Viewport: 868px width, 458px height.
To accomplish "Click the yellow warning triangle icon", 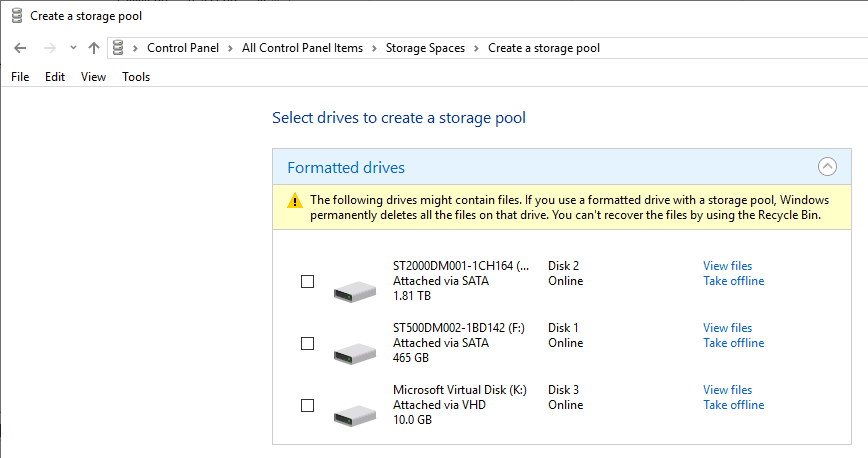I will point(294,200).
